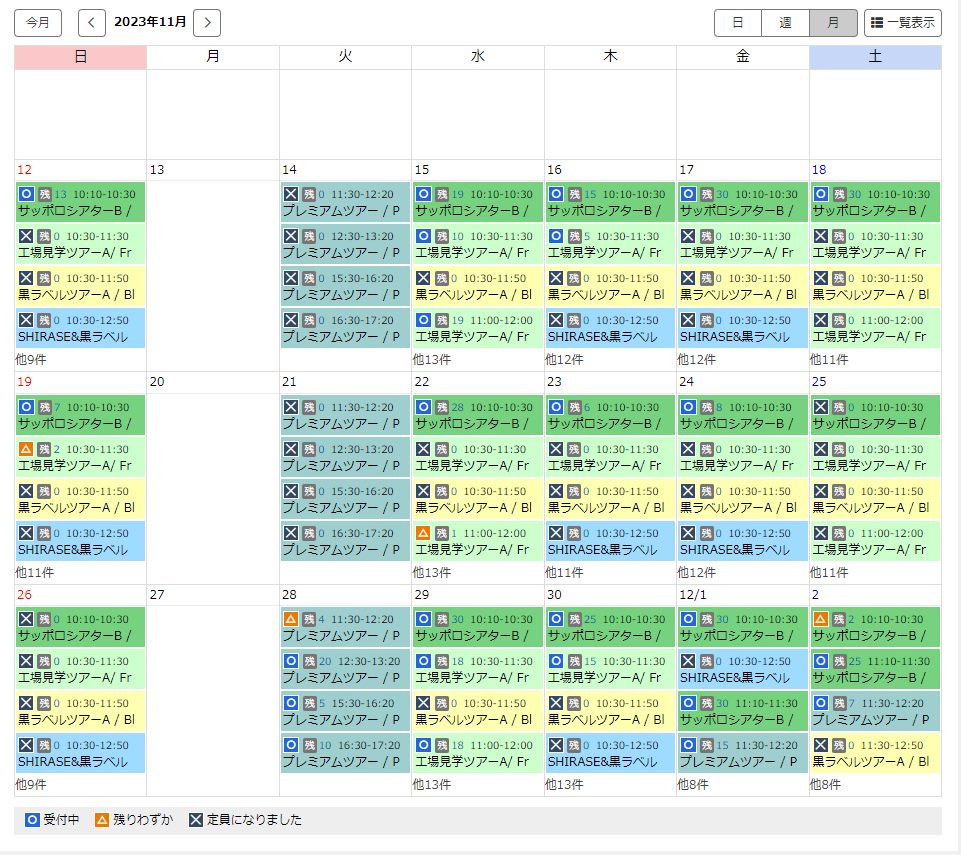This screenshot has width=961, height=855.
Task: Click available icon on Nov 28 12:30-13:20 premium tour
Action: [291, 661]
